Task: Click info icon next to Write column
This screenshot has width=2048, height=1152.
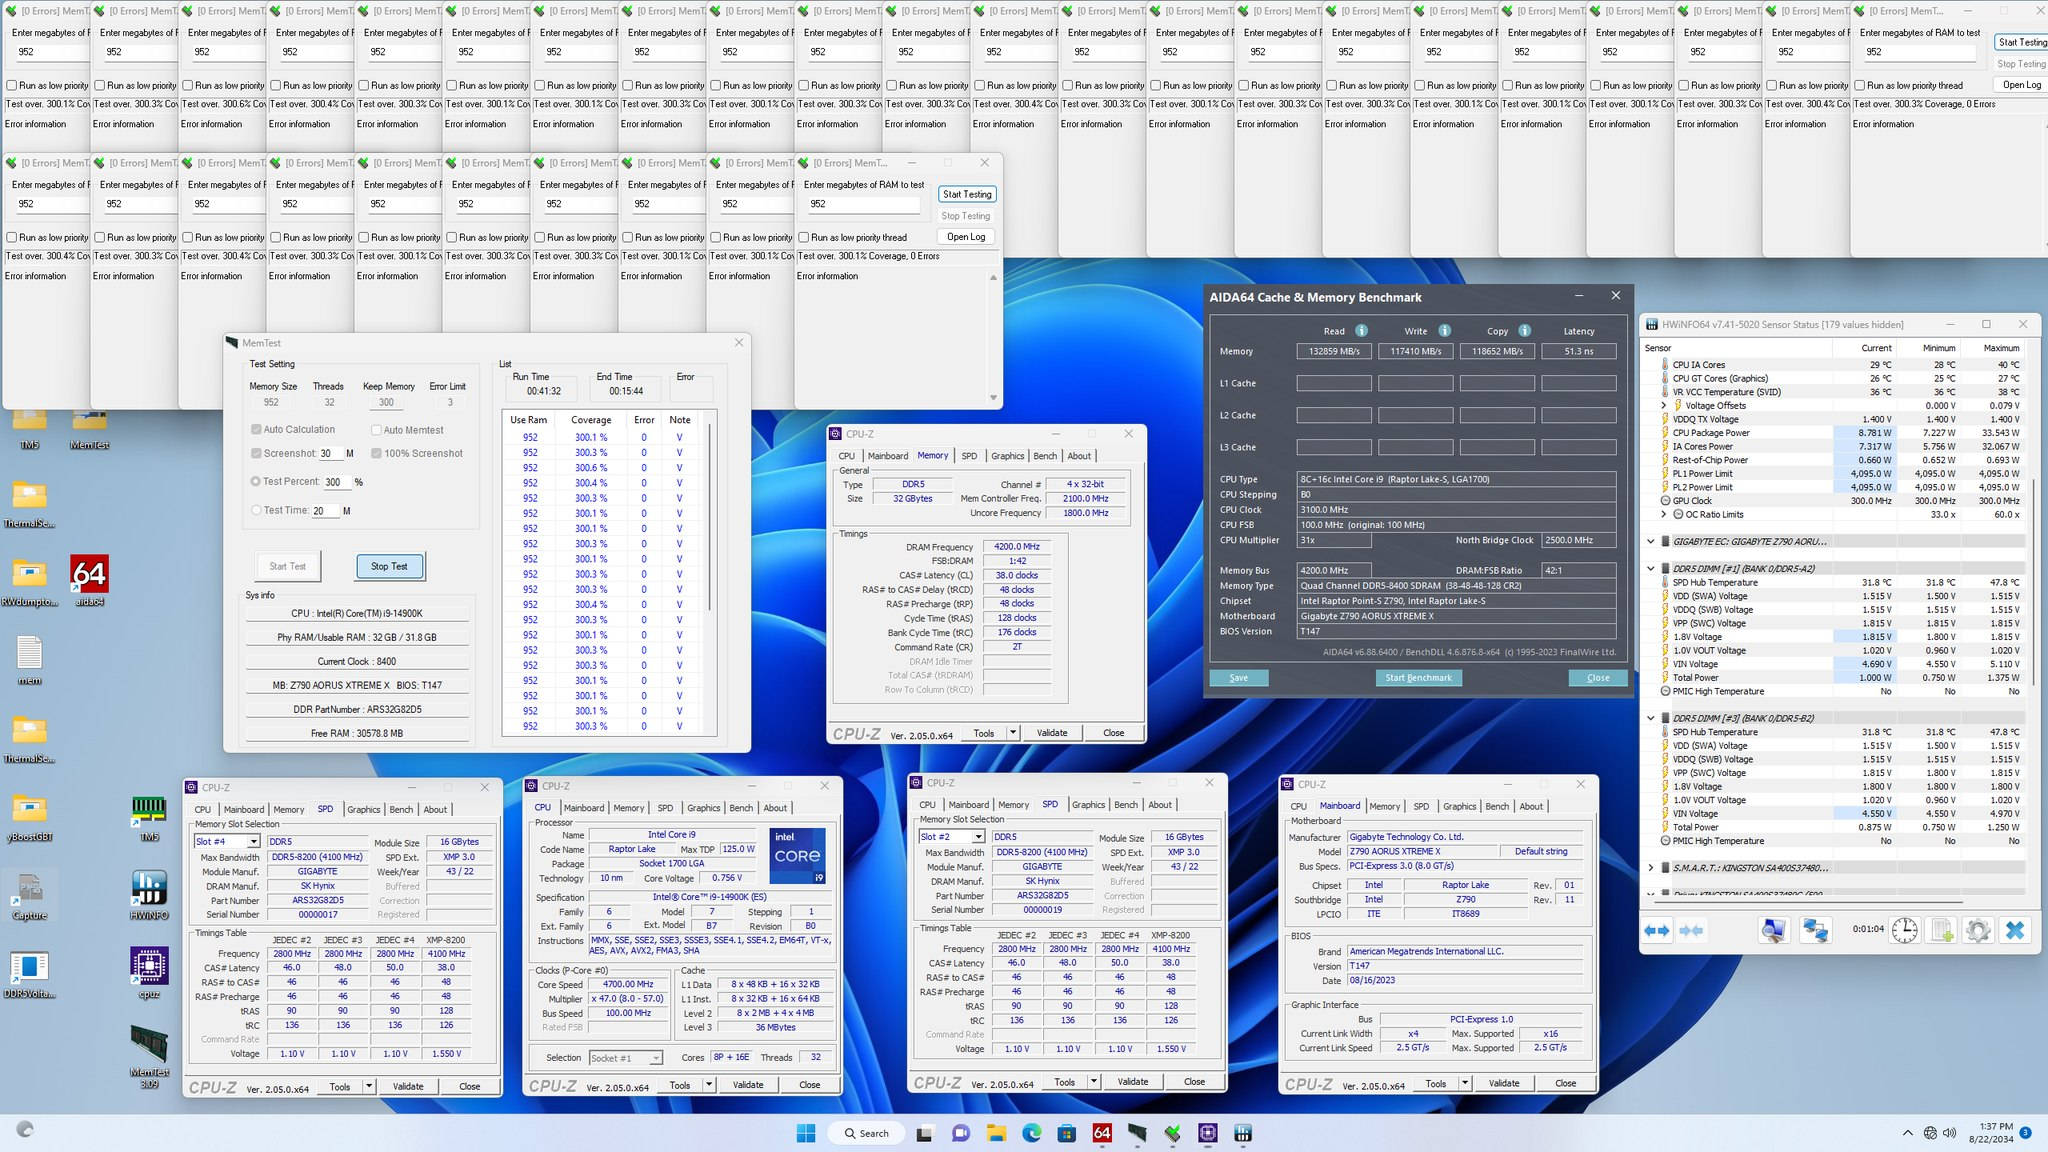Action: point(1444,330)
